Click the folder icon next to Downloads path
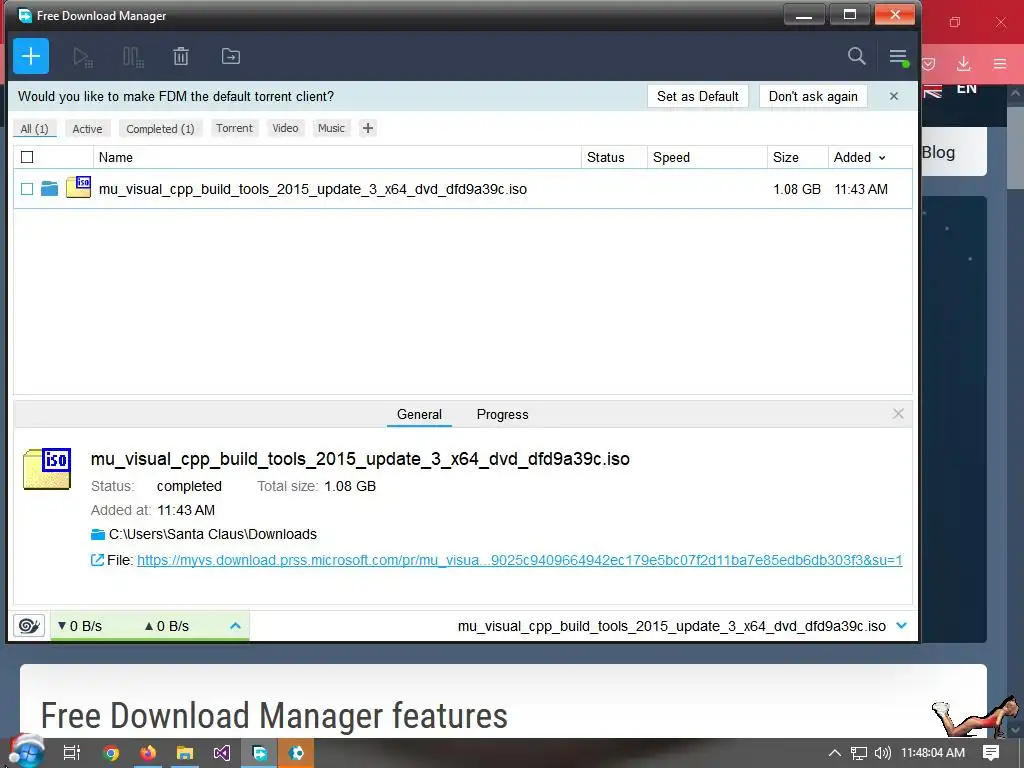1024x768 pixels. coord(98,534)
